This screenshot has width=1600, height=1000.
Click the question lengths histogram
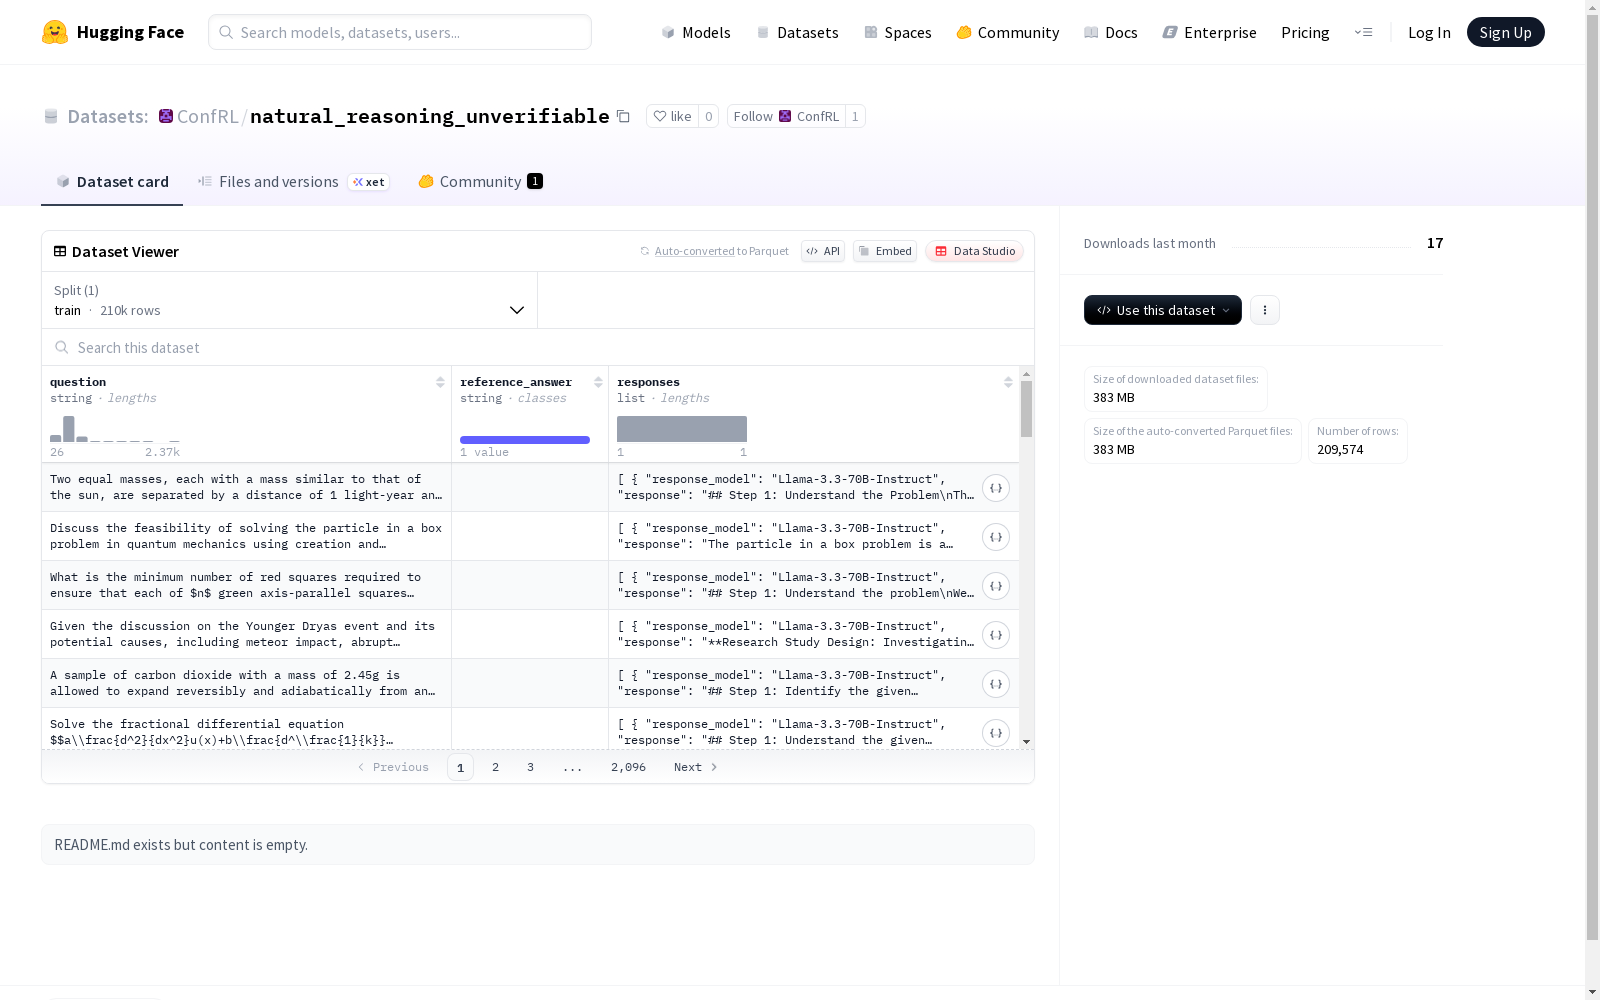(x=115, y=429)
